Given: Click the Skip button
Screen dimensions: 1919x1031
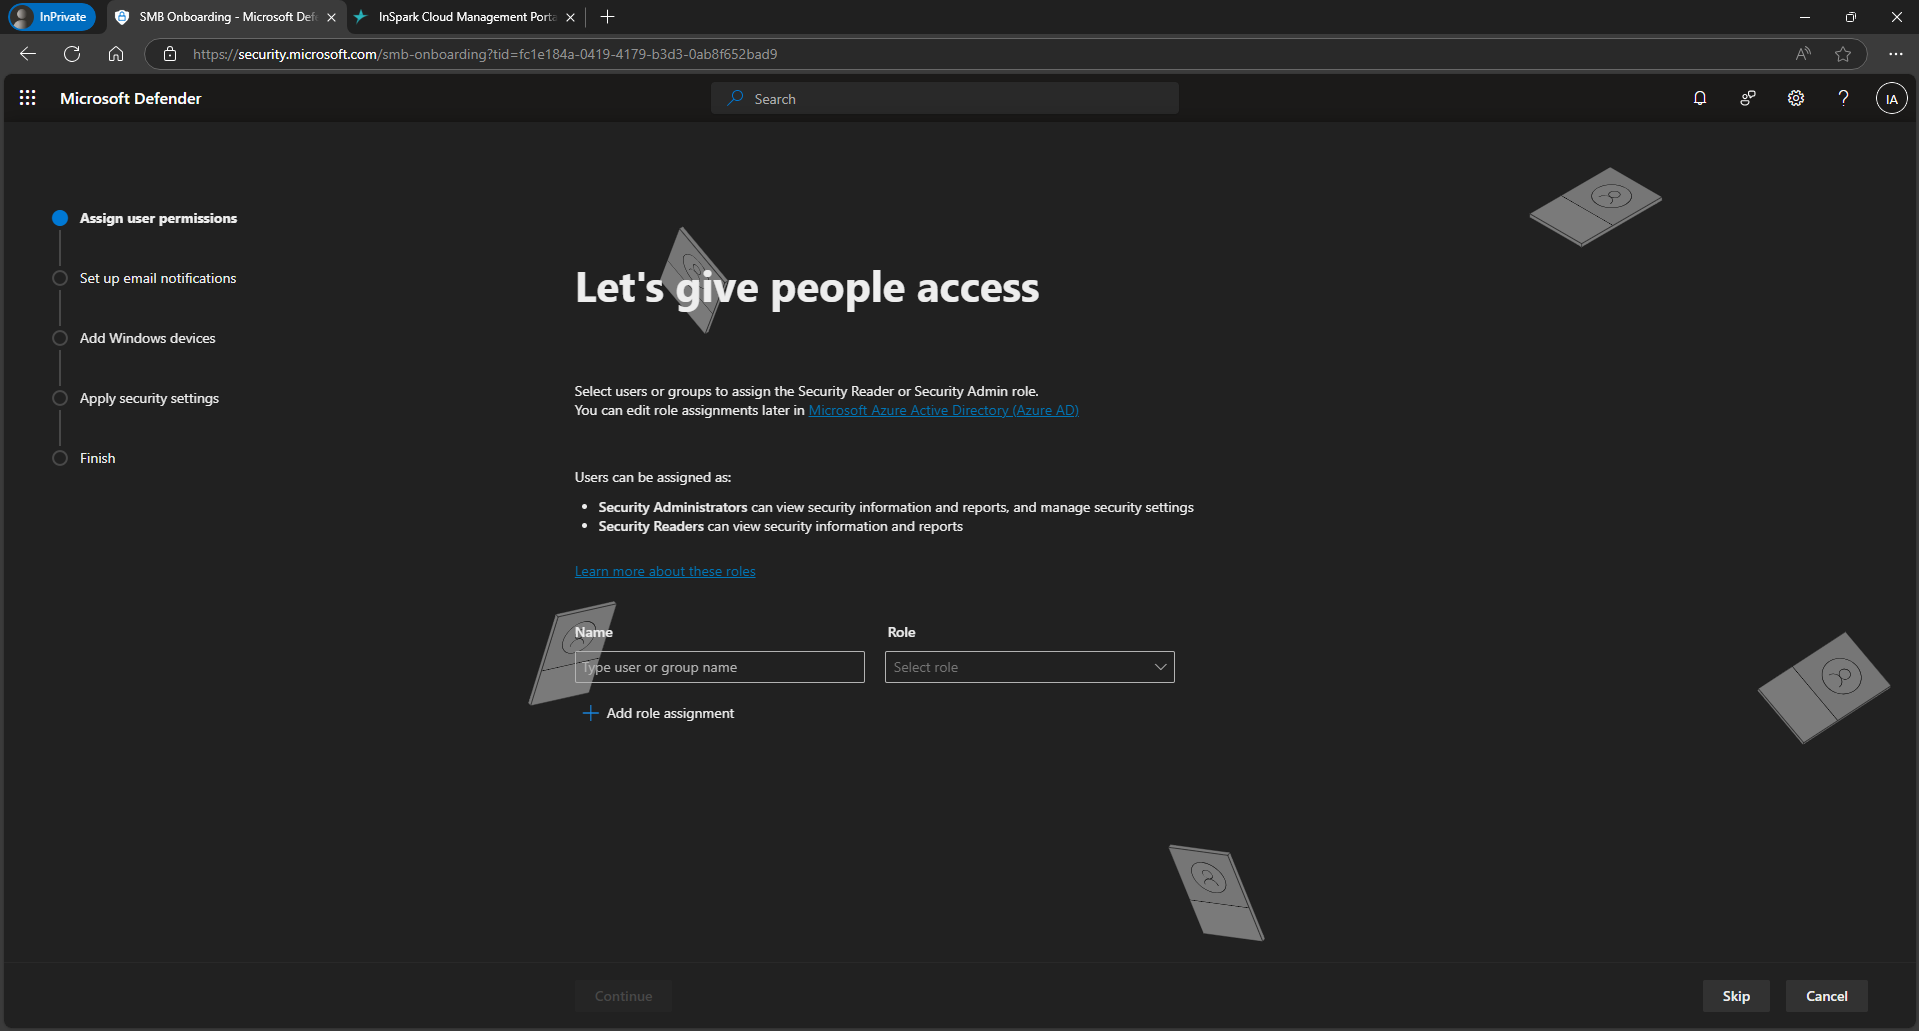Looking at the screenshot, I should pos(1736,996).
